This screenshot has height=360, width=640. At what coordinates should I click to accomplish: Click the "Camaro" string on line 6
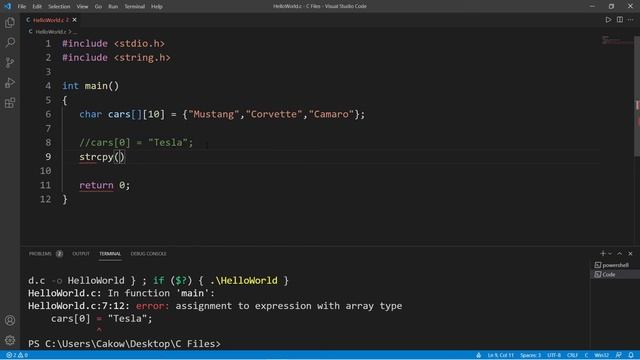click(x=331, y=114)
